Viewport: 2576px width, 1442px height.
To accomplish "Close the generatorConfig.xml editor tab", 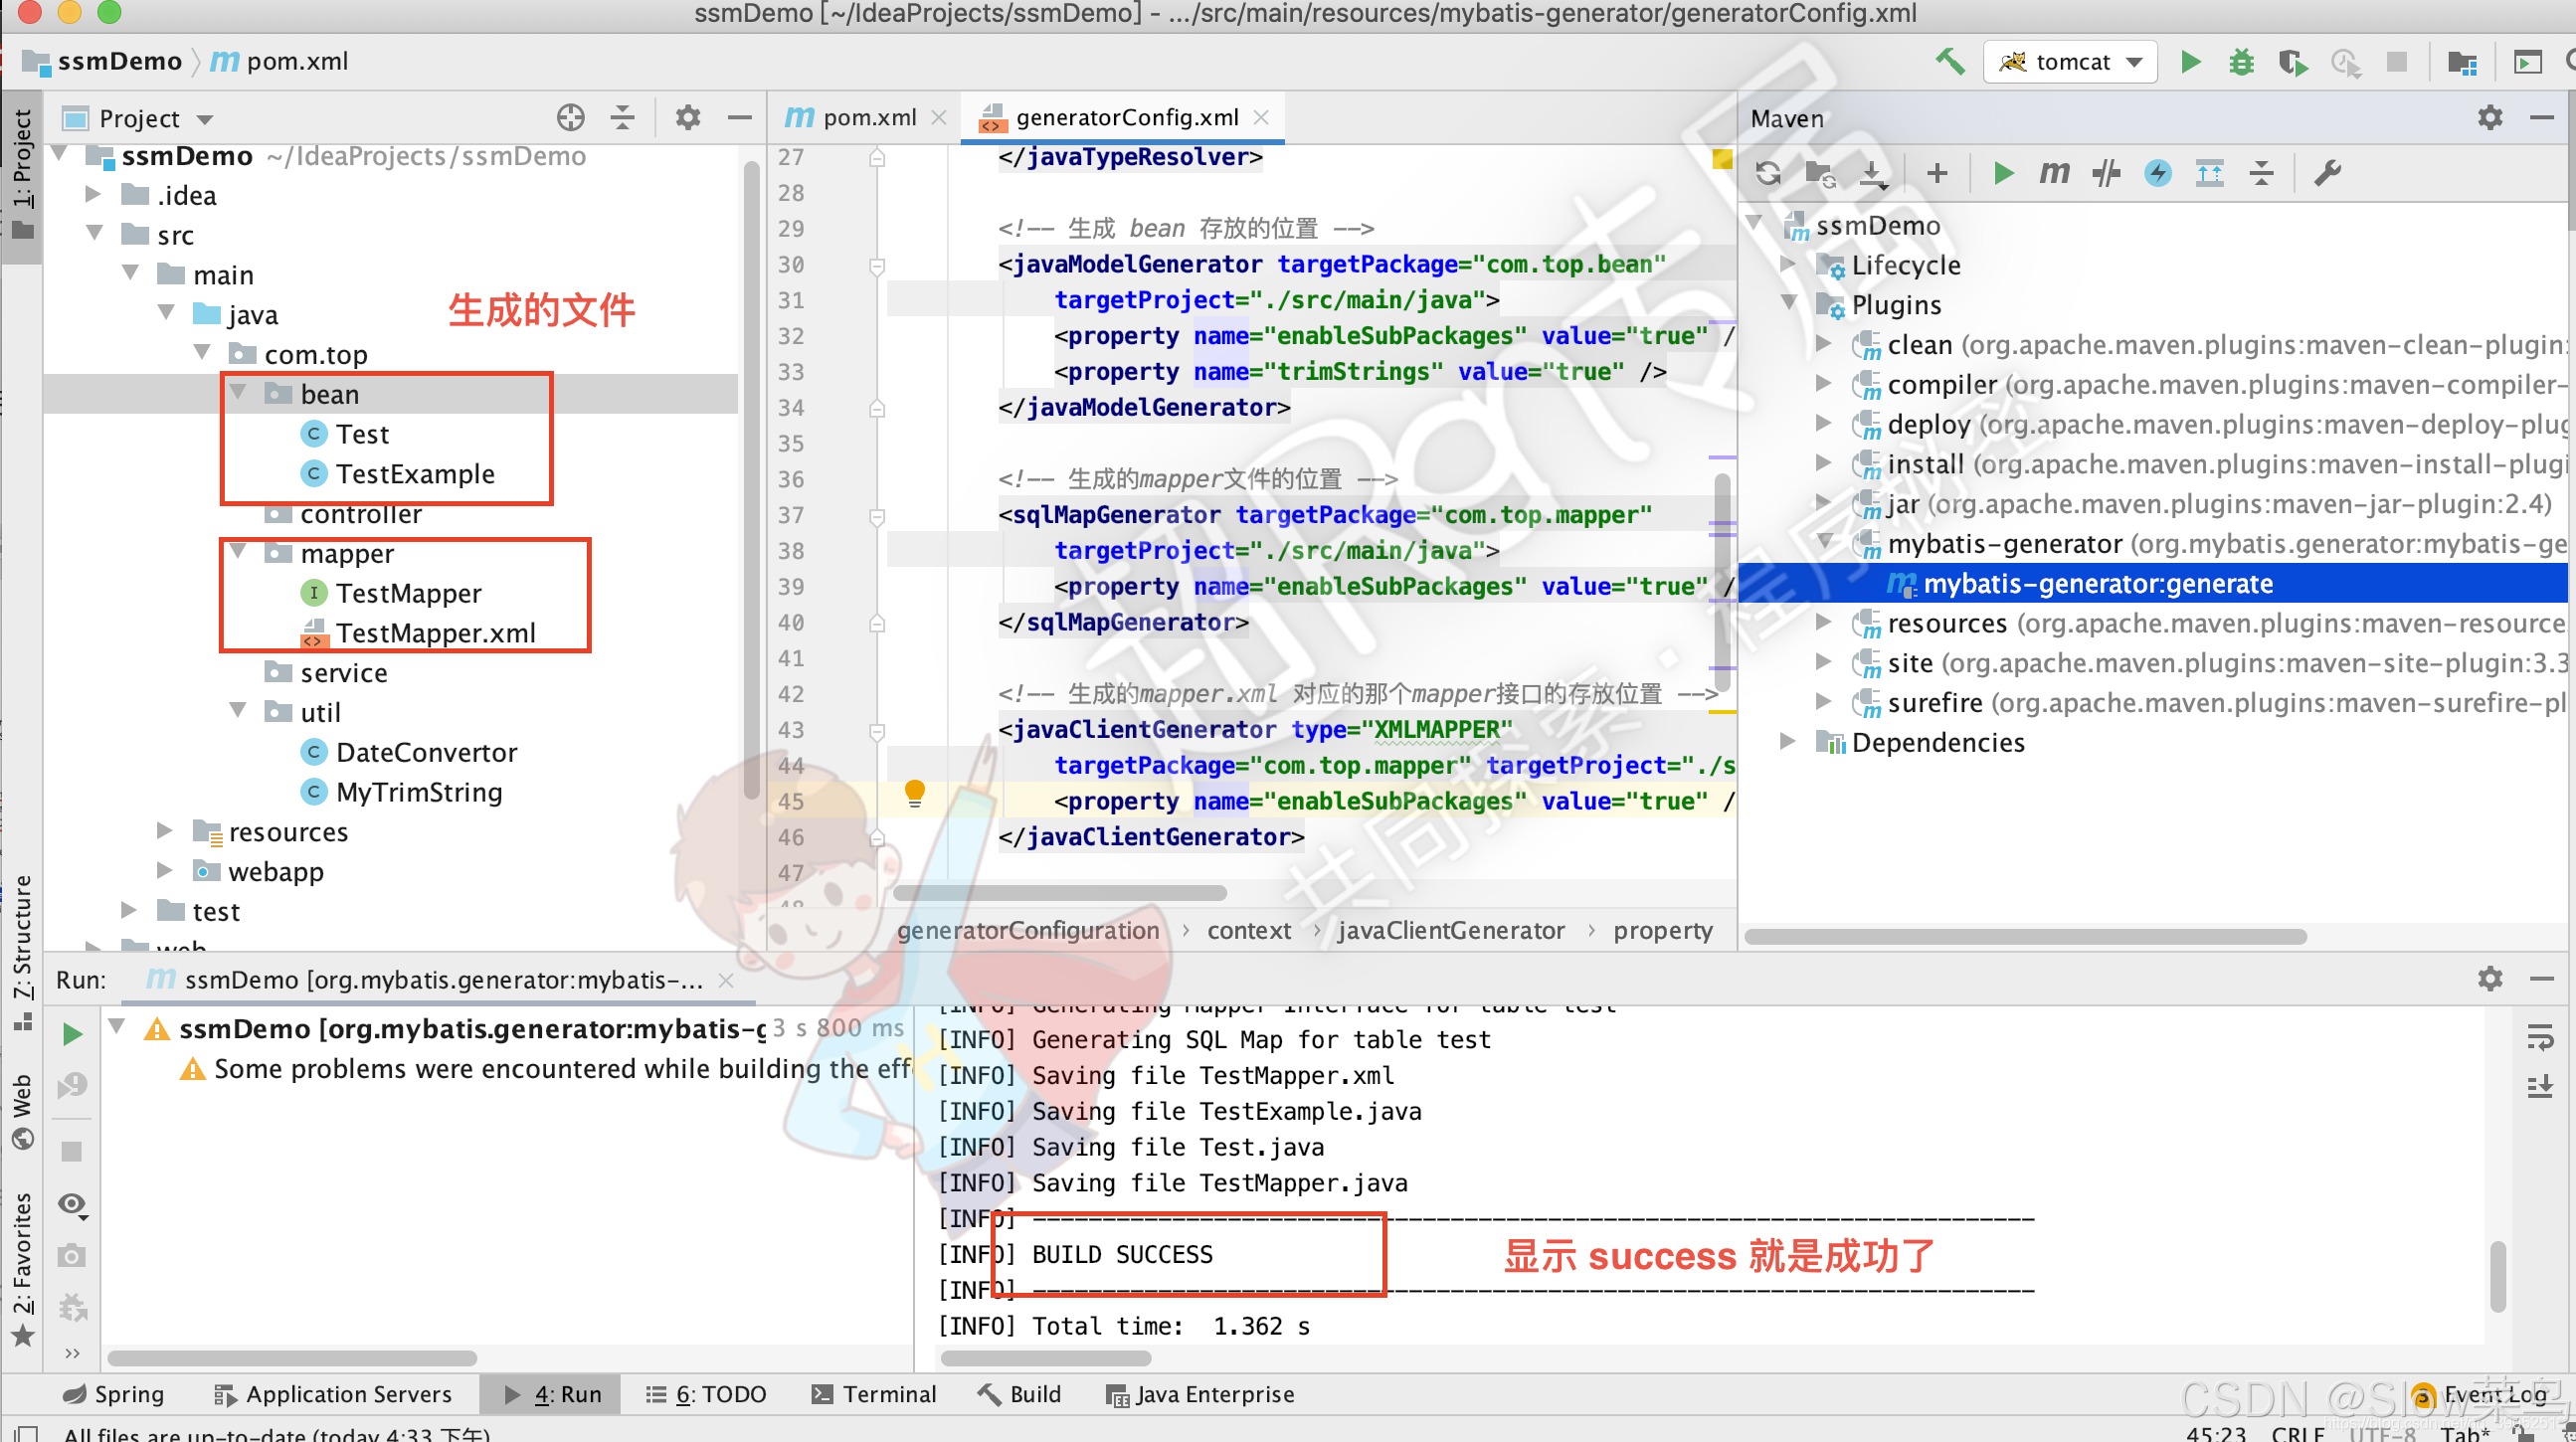I will click(1261, 118).
